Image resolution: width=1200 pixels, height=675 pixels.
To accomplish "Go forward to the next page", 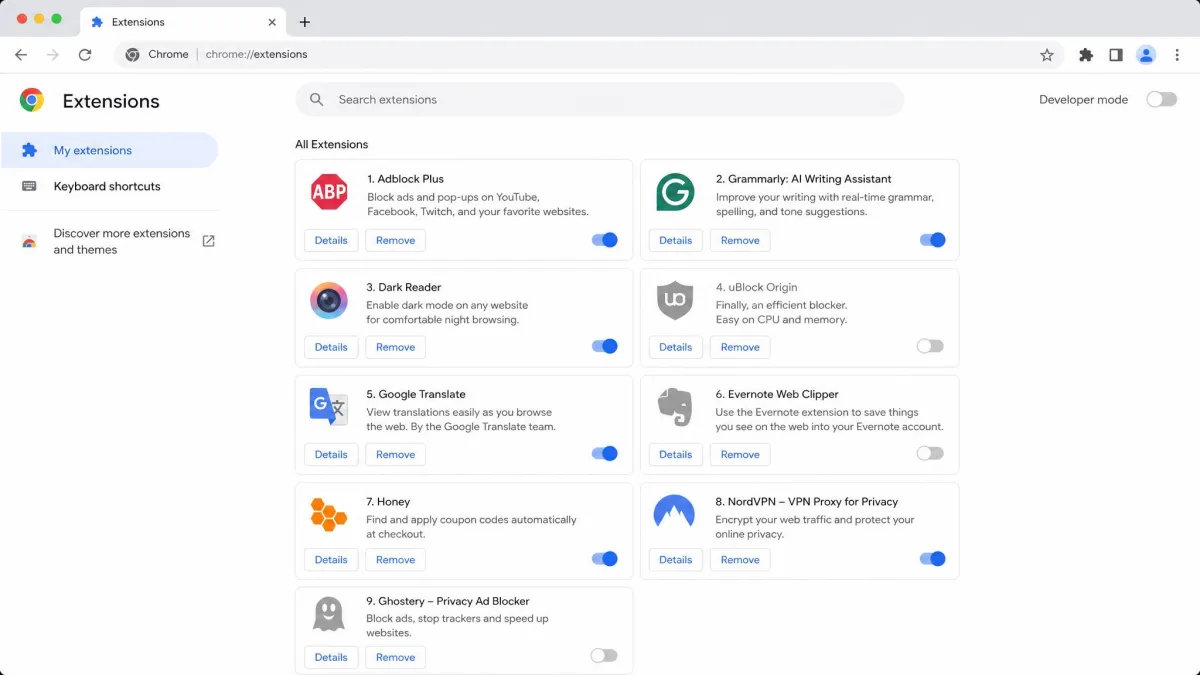I will tap(53, 55).
